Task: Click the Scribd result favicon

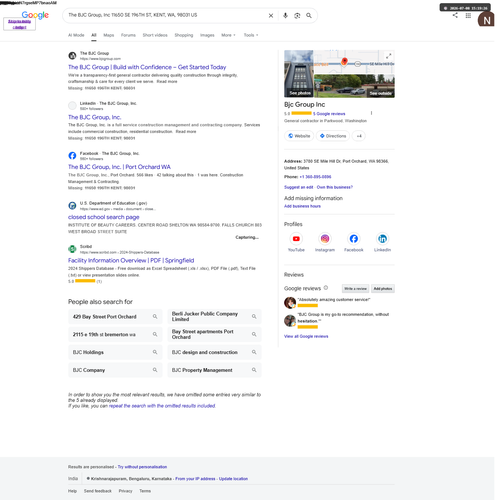Action: click(x=72, y=249)
